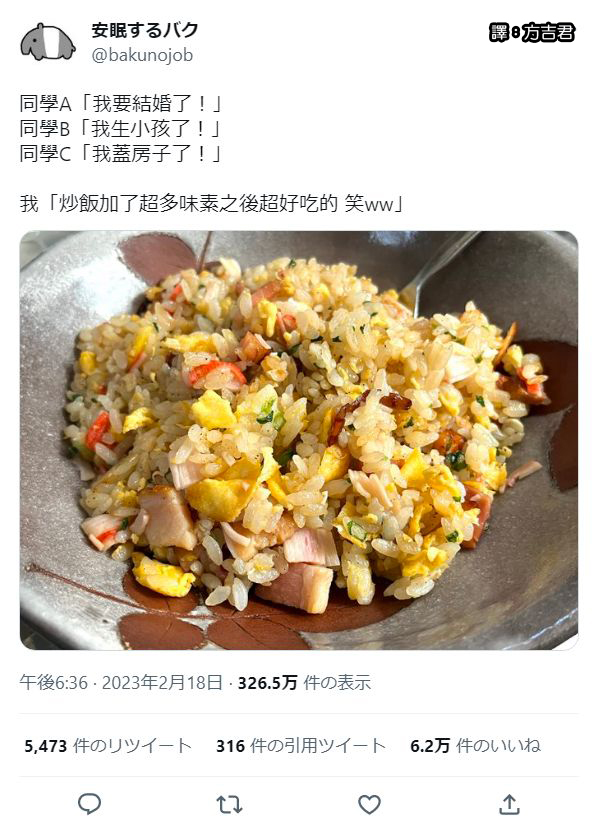
Task: Click the tweet line 同學C「我蓋房子了！」
Action: pos(121,154)
